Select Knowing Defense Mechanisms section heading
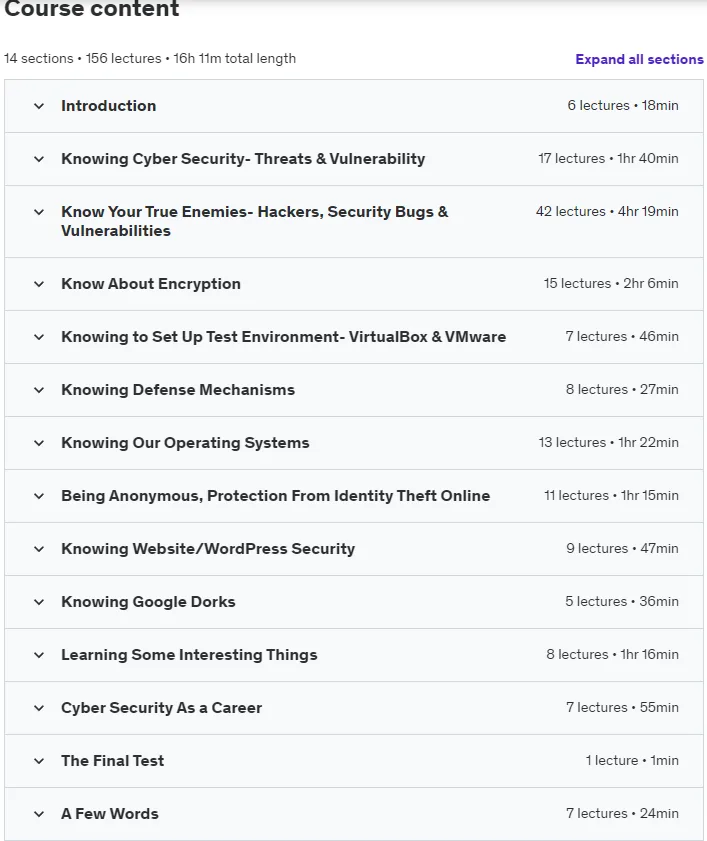Image resolution: width=707 pixels, height=841 pixels. click(x=178, y=390)
